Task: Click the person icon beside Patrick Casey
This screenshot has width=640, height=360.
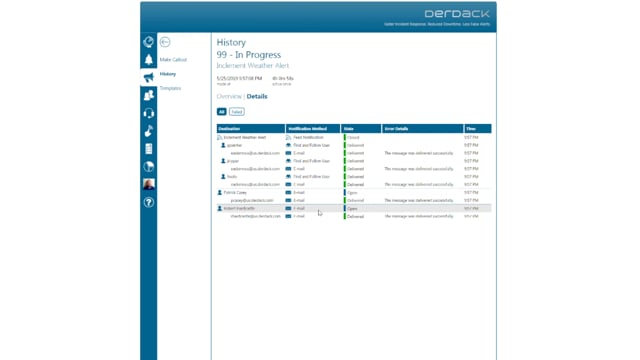Action: (x=220, y=193)
